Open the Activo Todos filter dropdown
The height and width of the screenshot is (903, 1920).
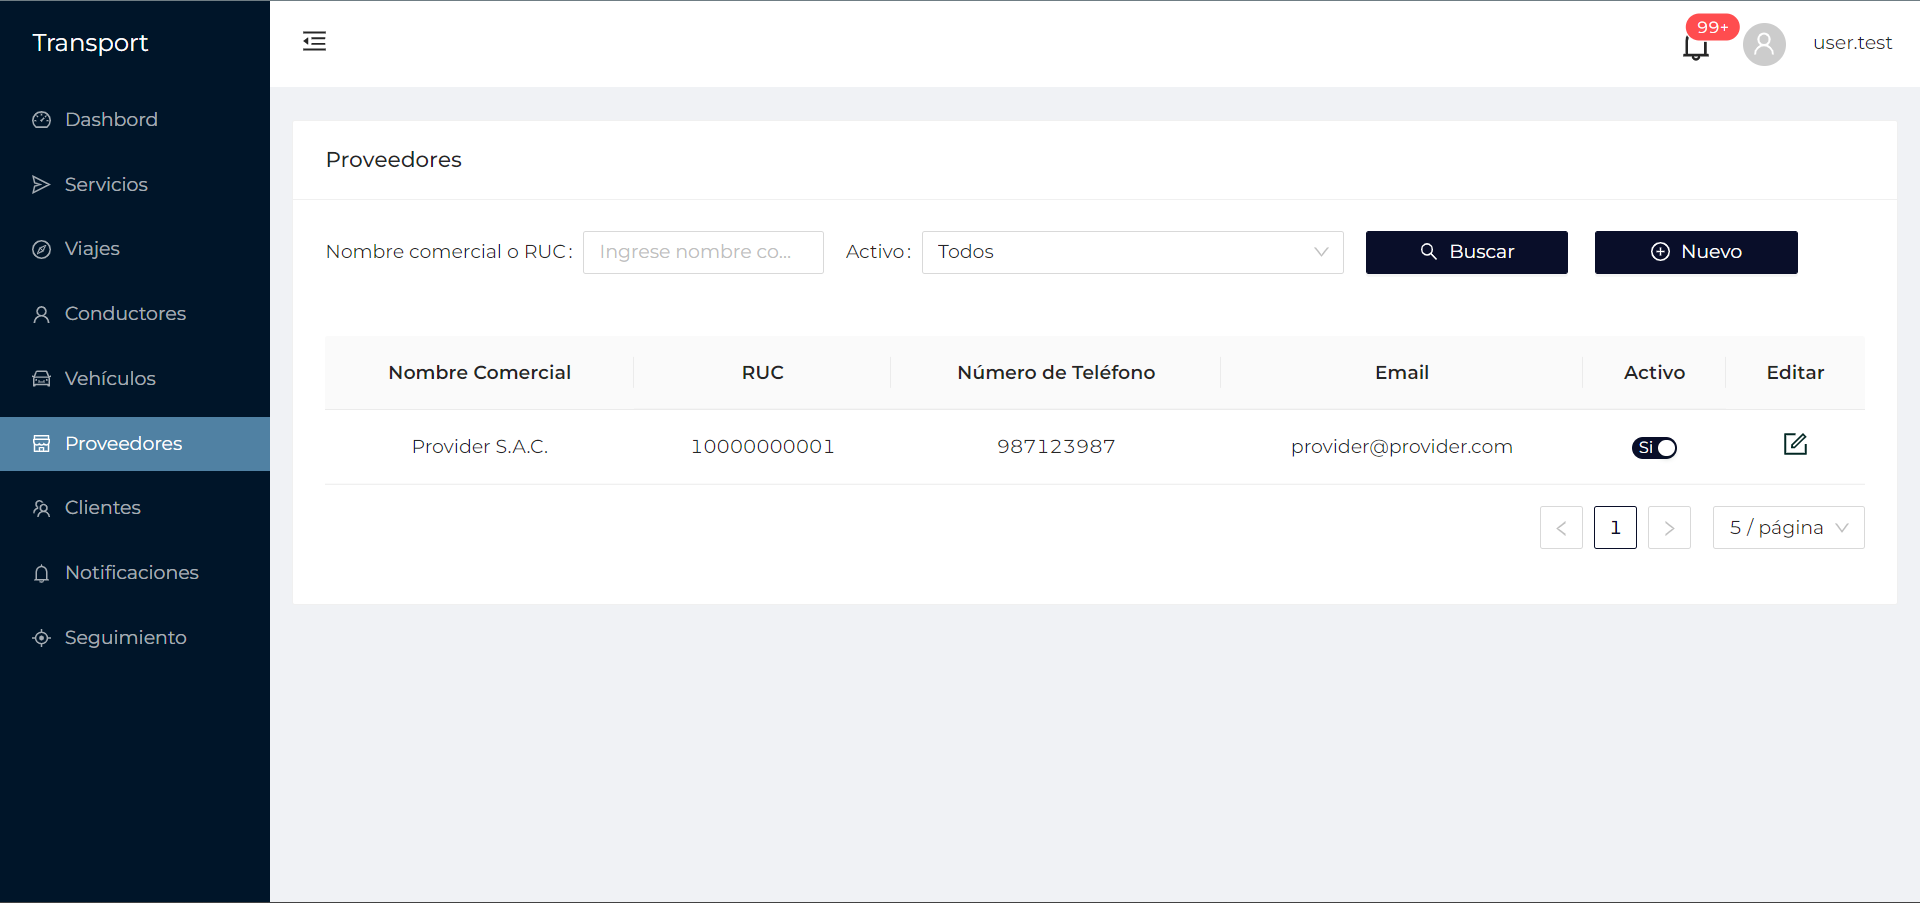(x=1132, y=252)
